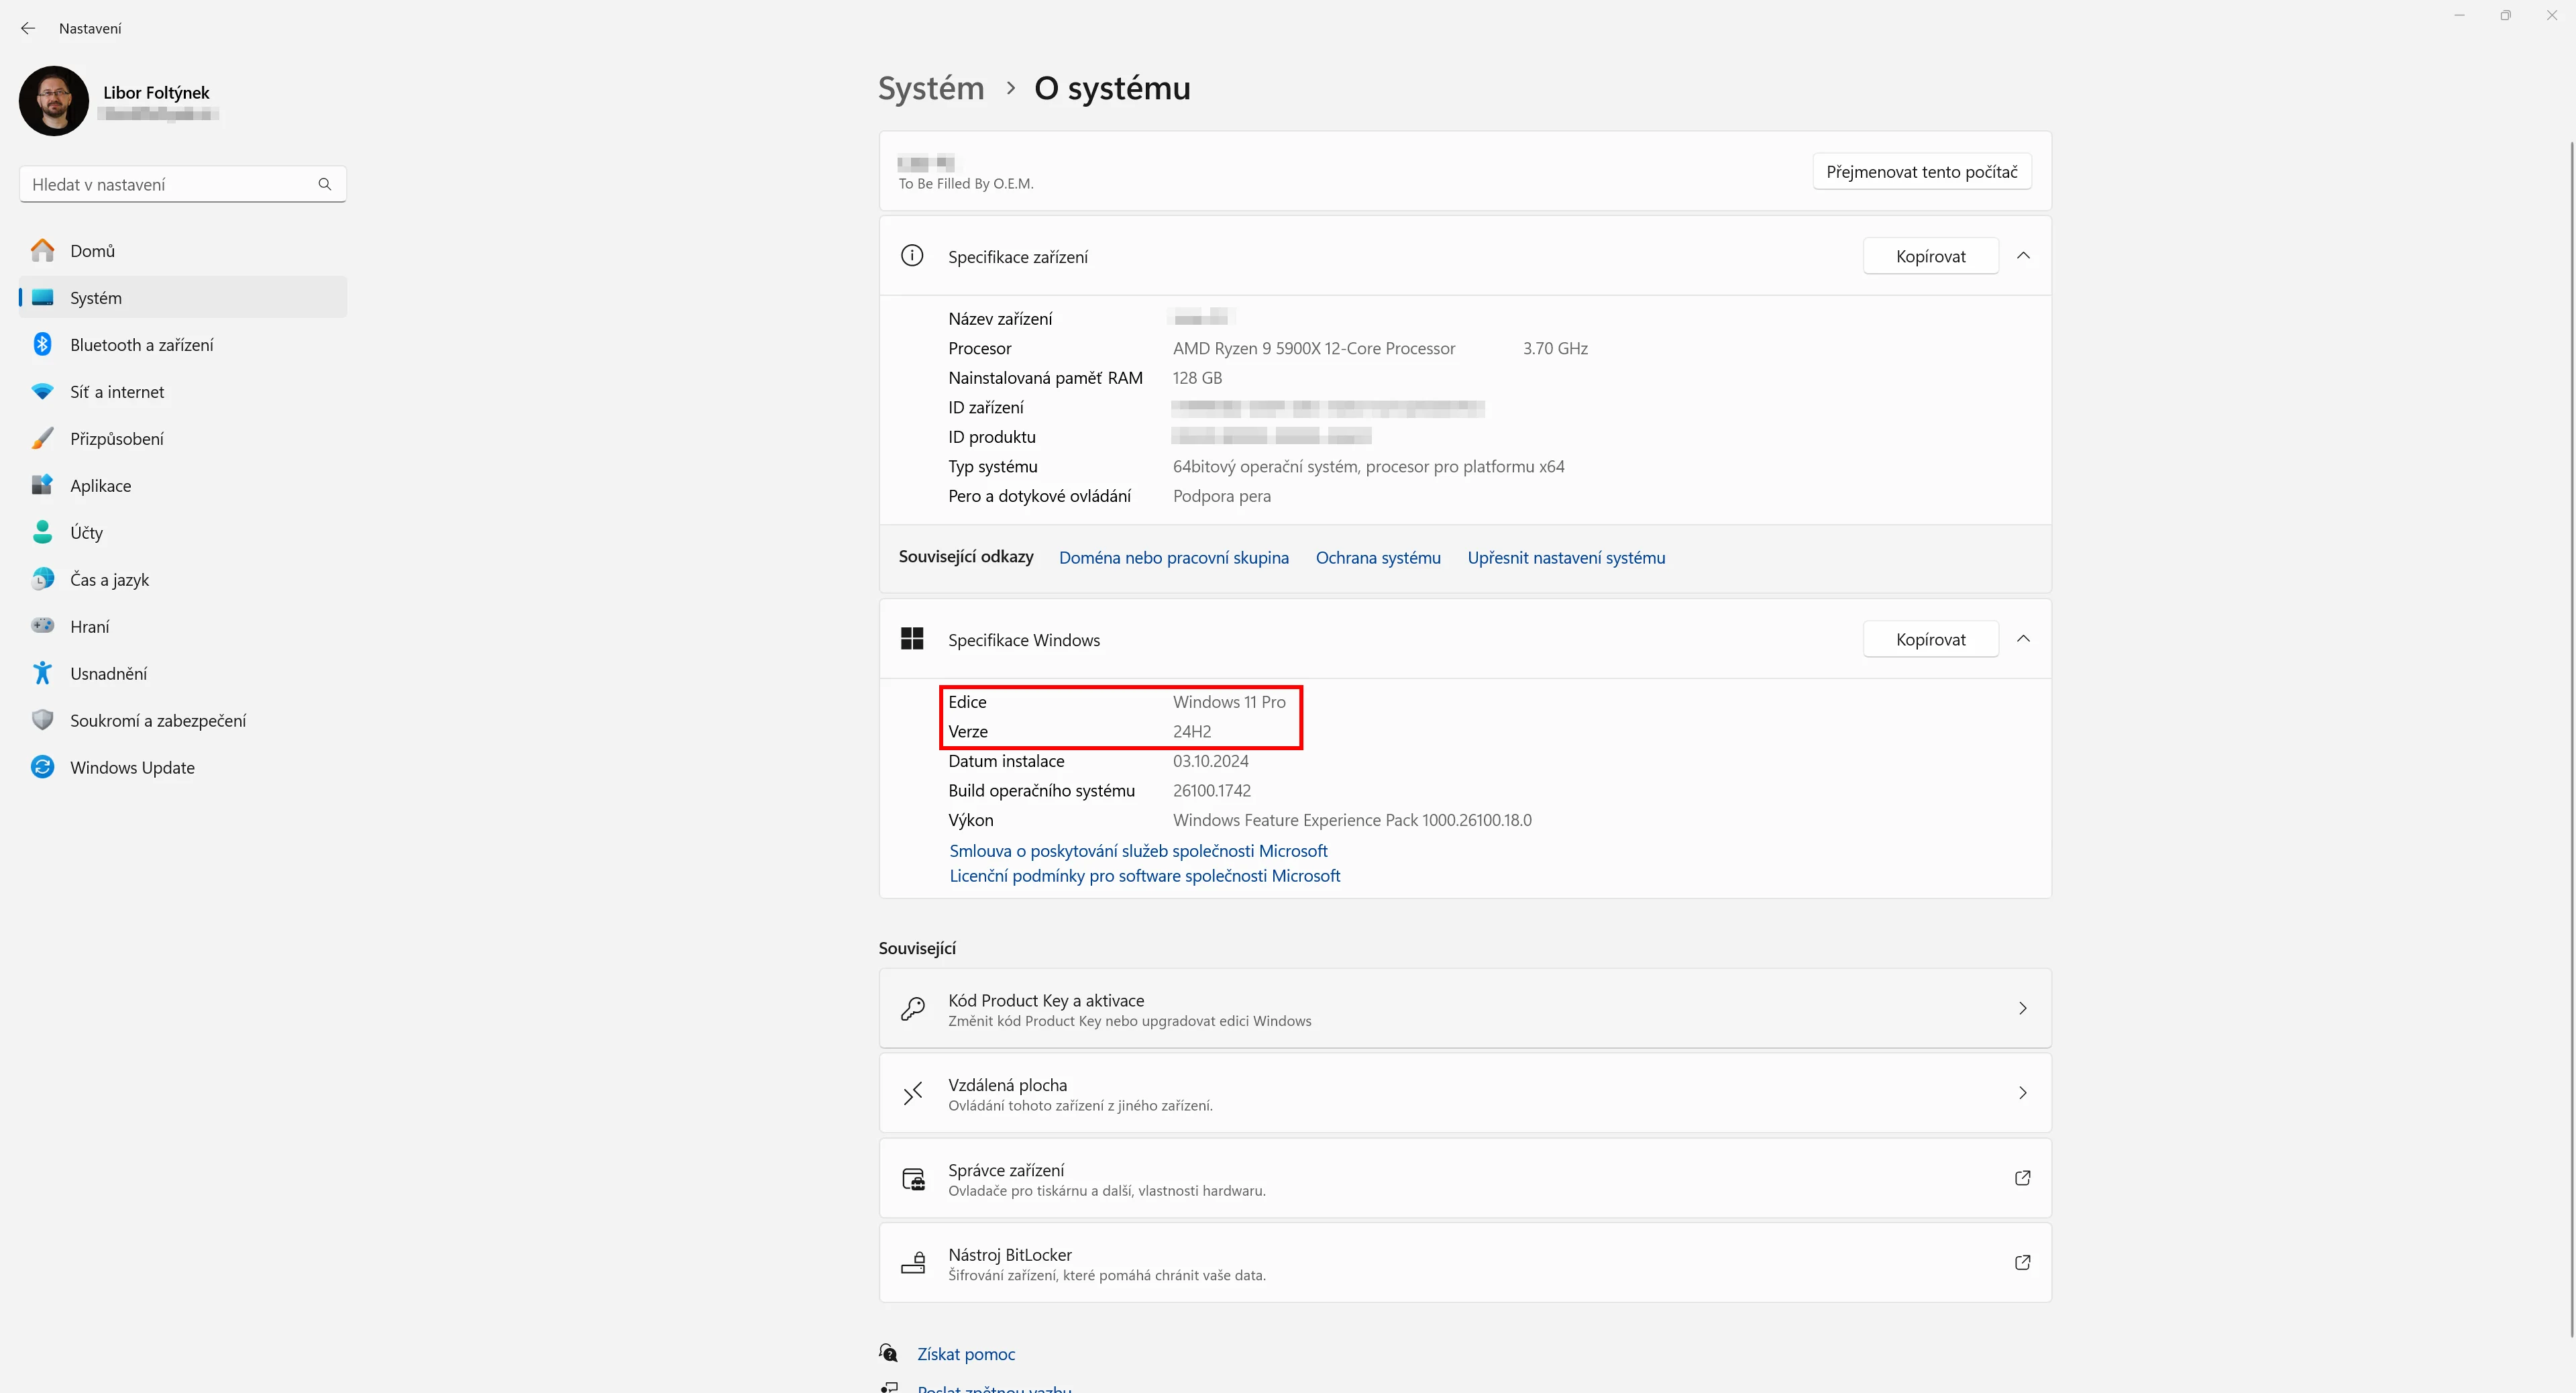Viewport: 2576px width, 1393px height.
Task: Open Doména nebo pracovní skupina link
Action: (1173, 558)
